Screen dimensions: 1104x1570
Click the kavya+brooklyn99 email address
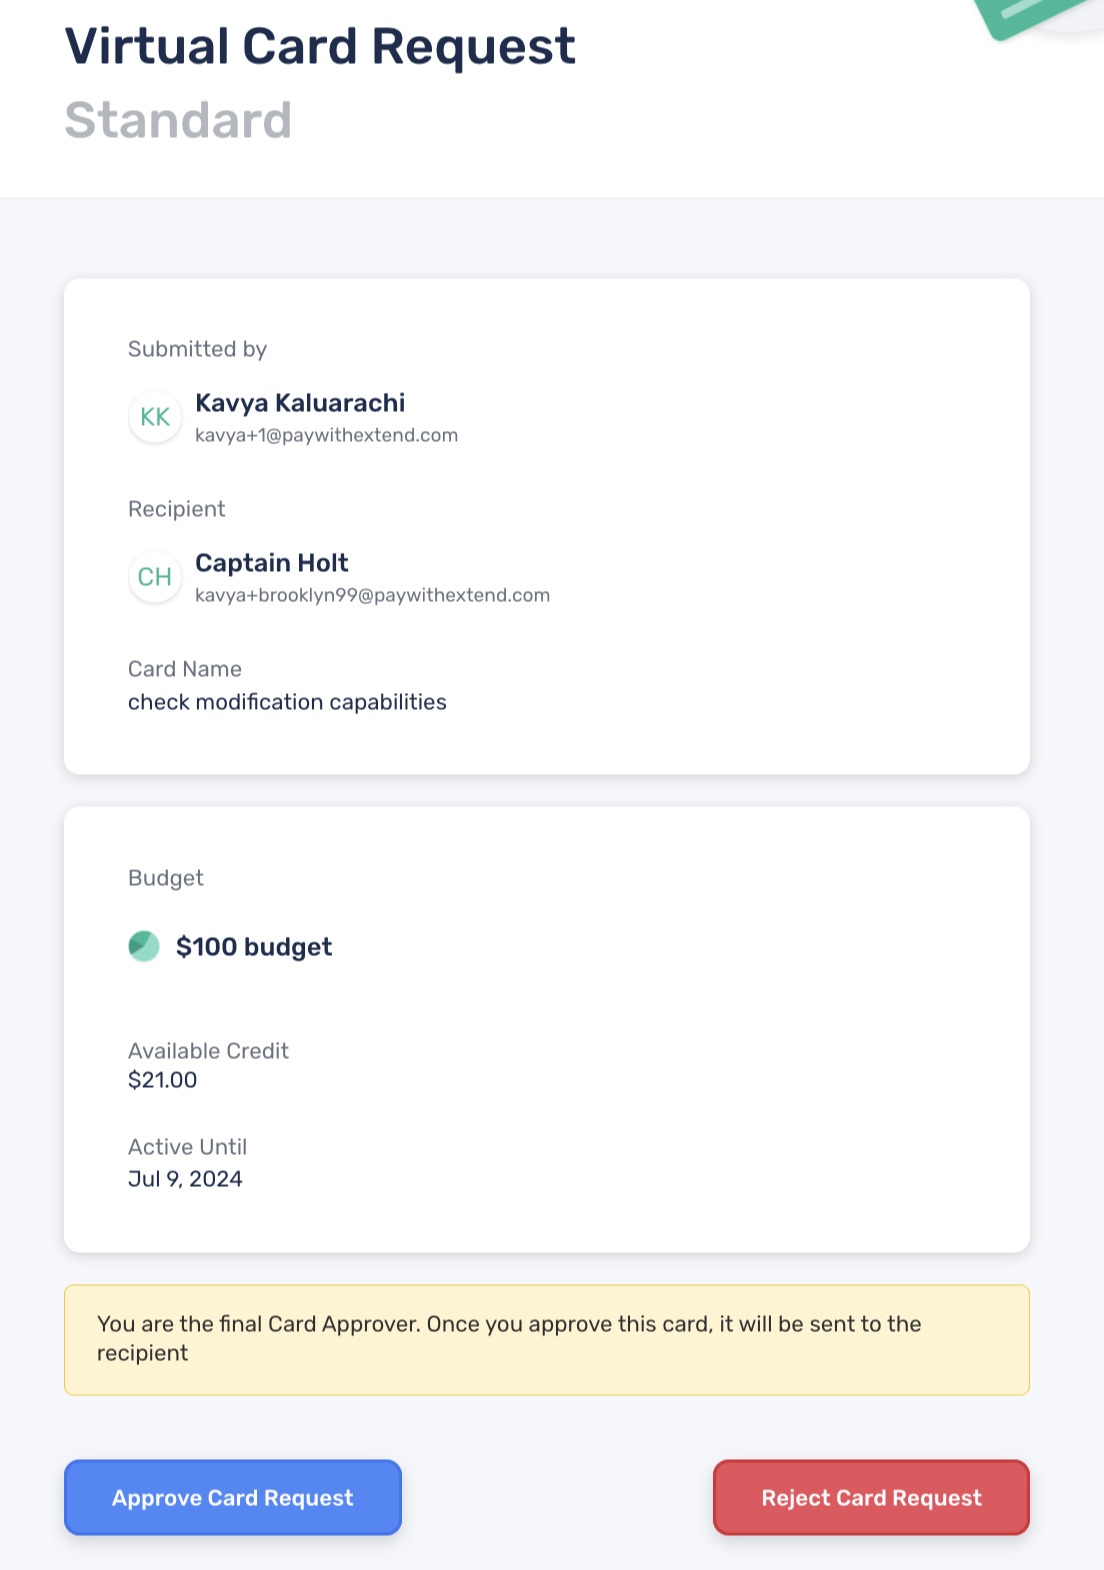point(372,595)
